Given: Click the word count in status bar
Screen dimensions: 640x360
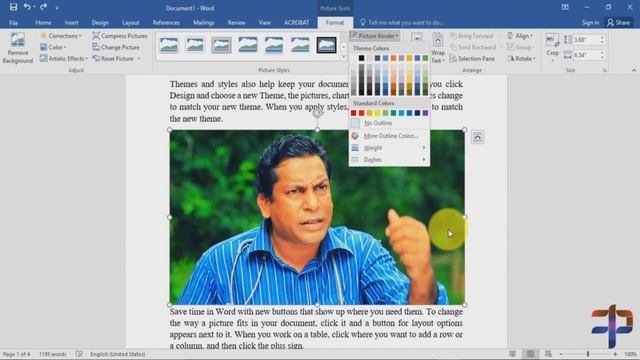Looking at the screenshot, I should 53,354.
